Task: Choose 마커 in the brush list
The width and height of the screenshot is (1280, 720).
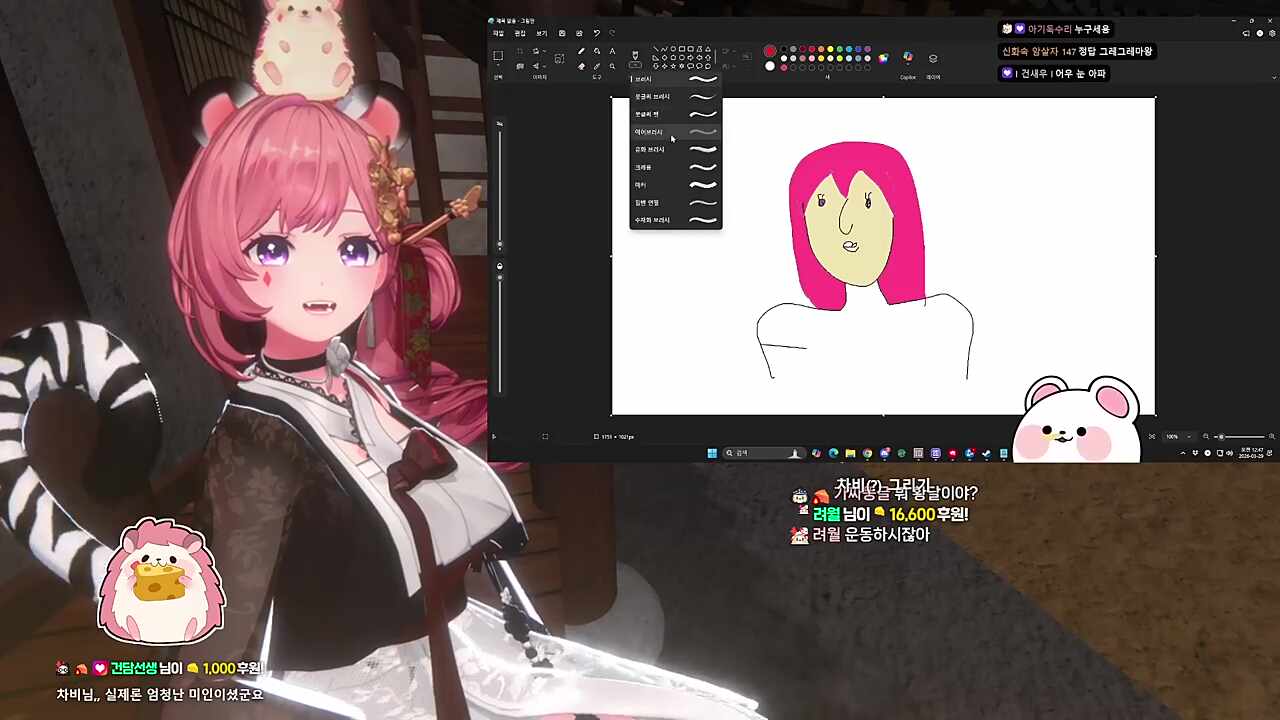Action: coord(675,185)
